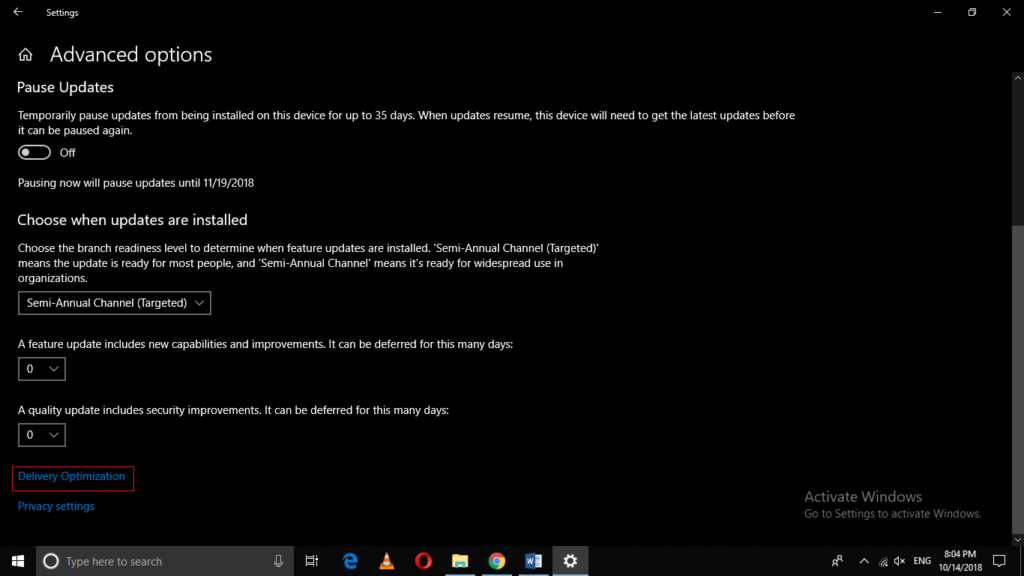Restore down the Settings window
This screenshot has height=576, width=1024.
pyautogui.click(x=972, y=12)
